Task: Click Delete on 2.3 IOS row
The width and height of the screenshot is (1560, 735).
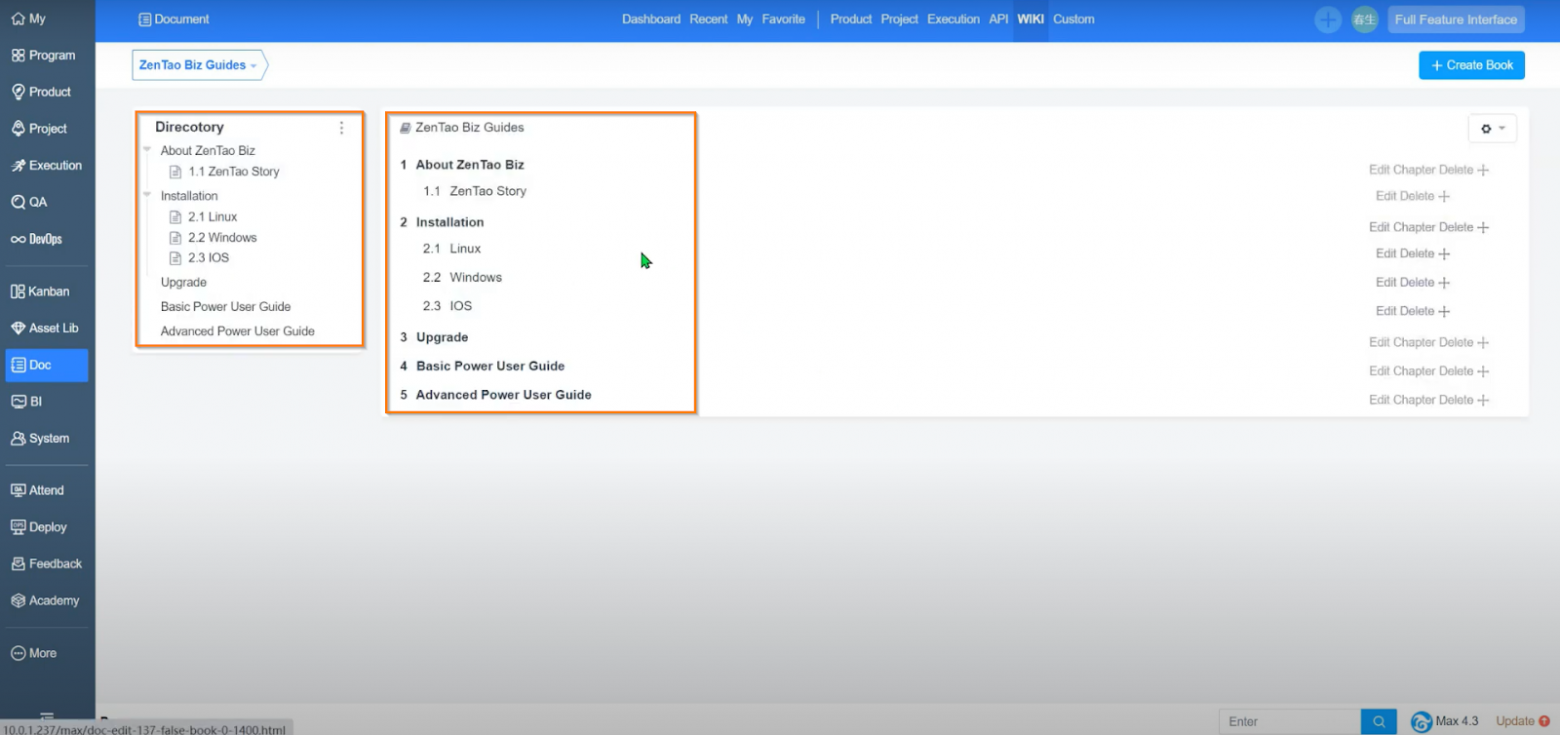Action: point(1419,311)
